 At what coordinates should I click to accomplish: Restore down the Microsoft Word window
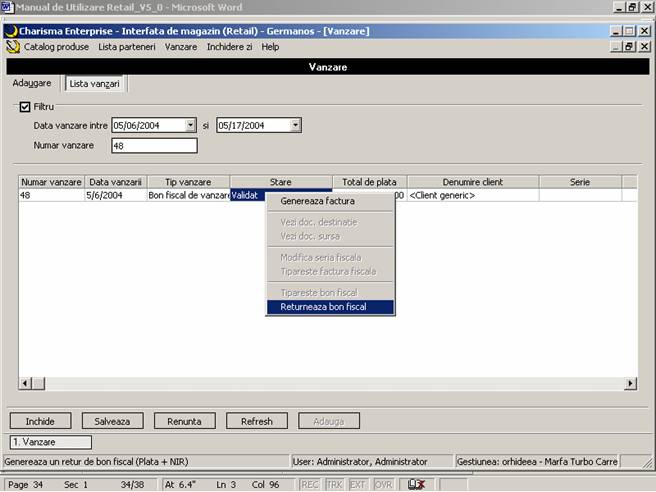click(x=633, y=7)
